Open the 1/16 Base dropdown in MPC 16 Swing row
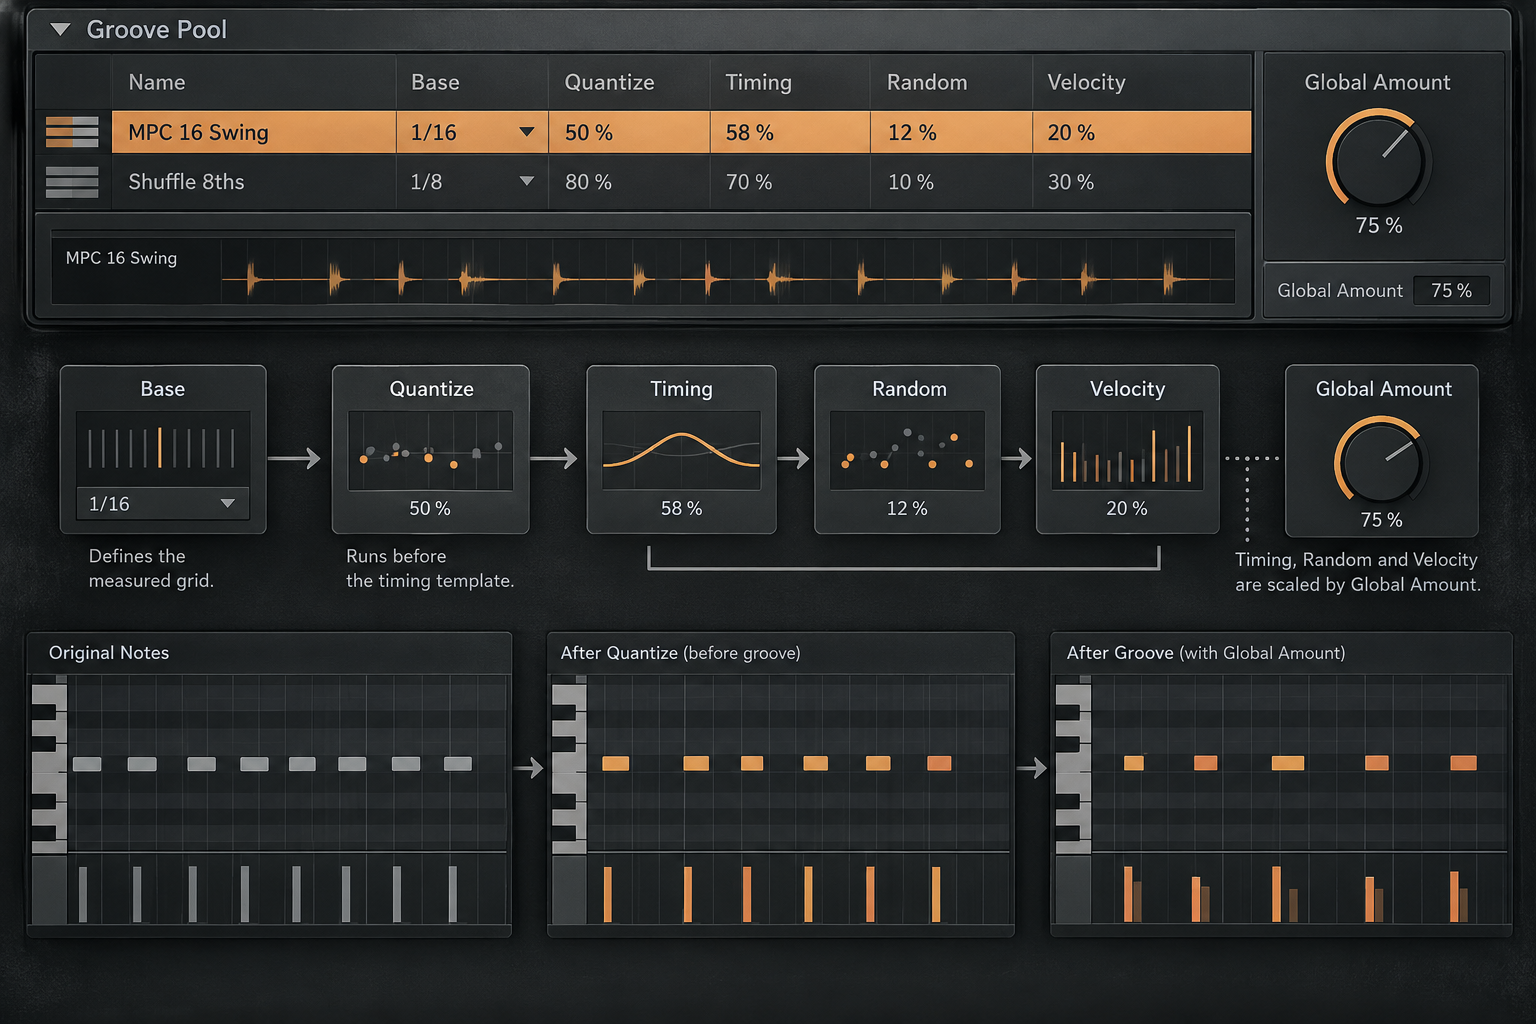 pos(472,132)
